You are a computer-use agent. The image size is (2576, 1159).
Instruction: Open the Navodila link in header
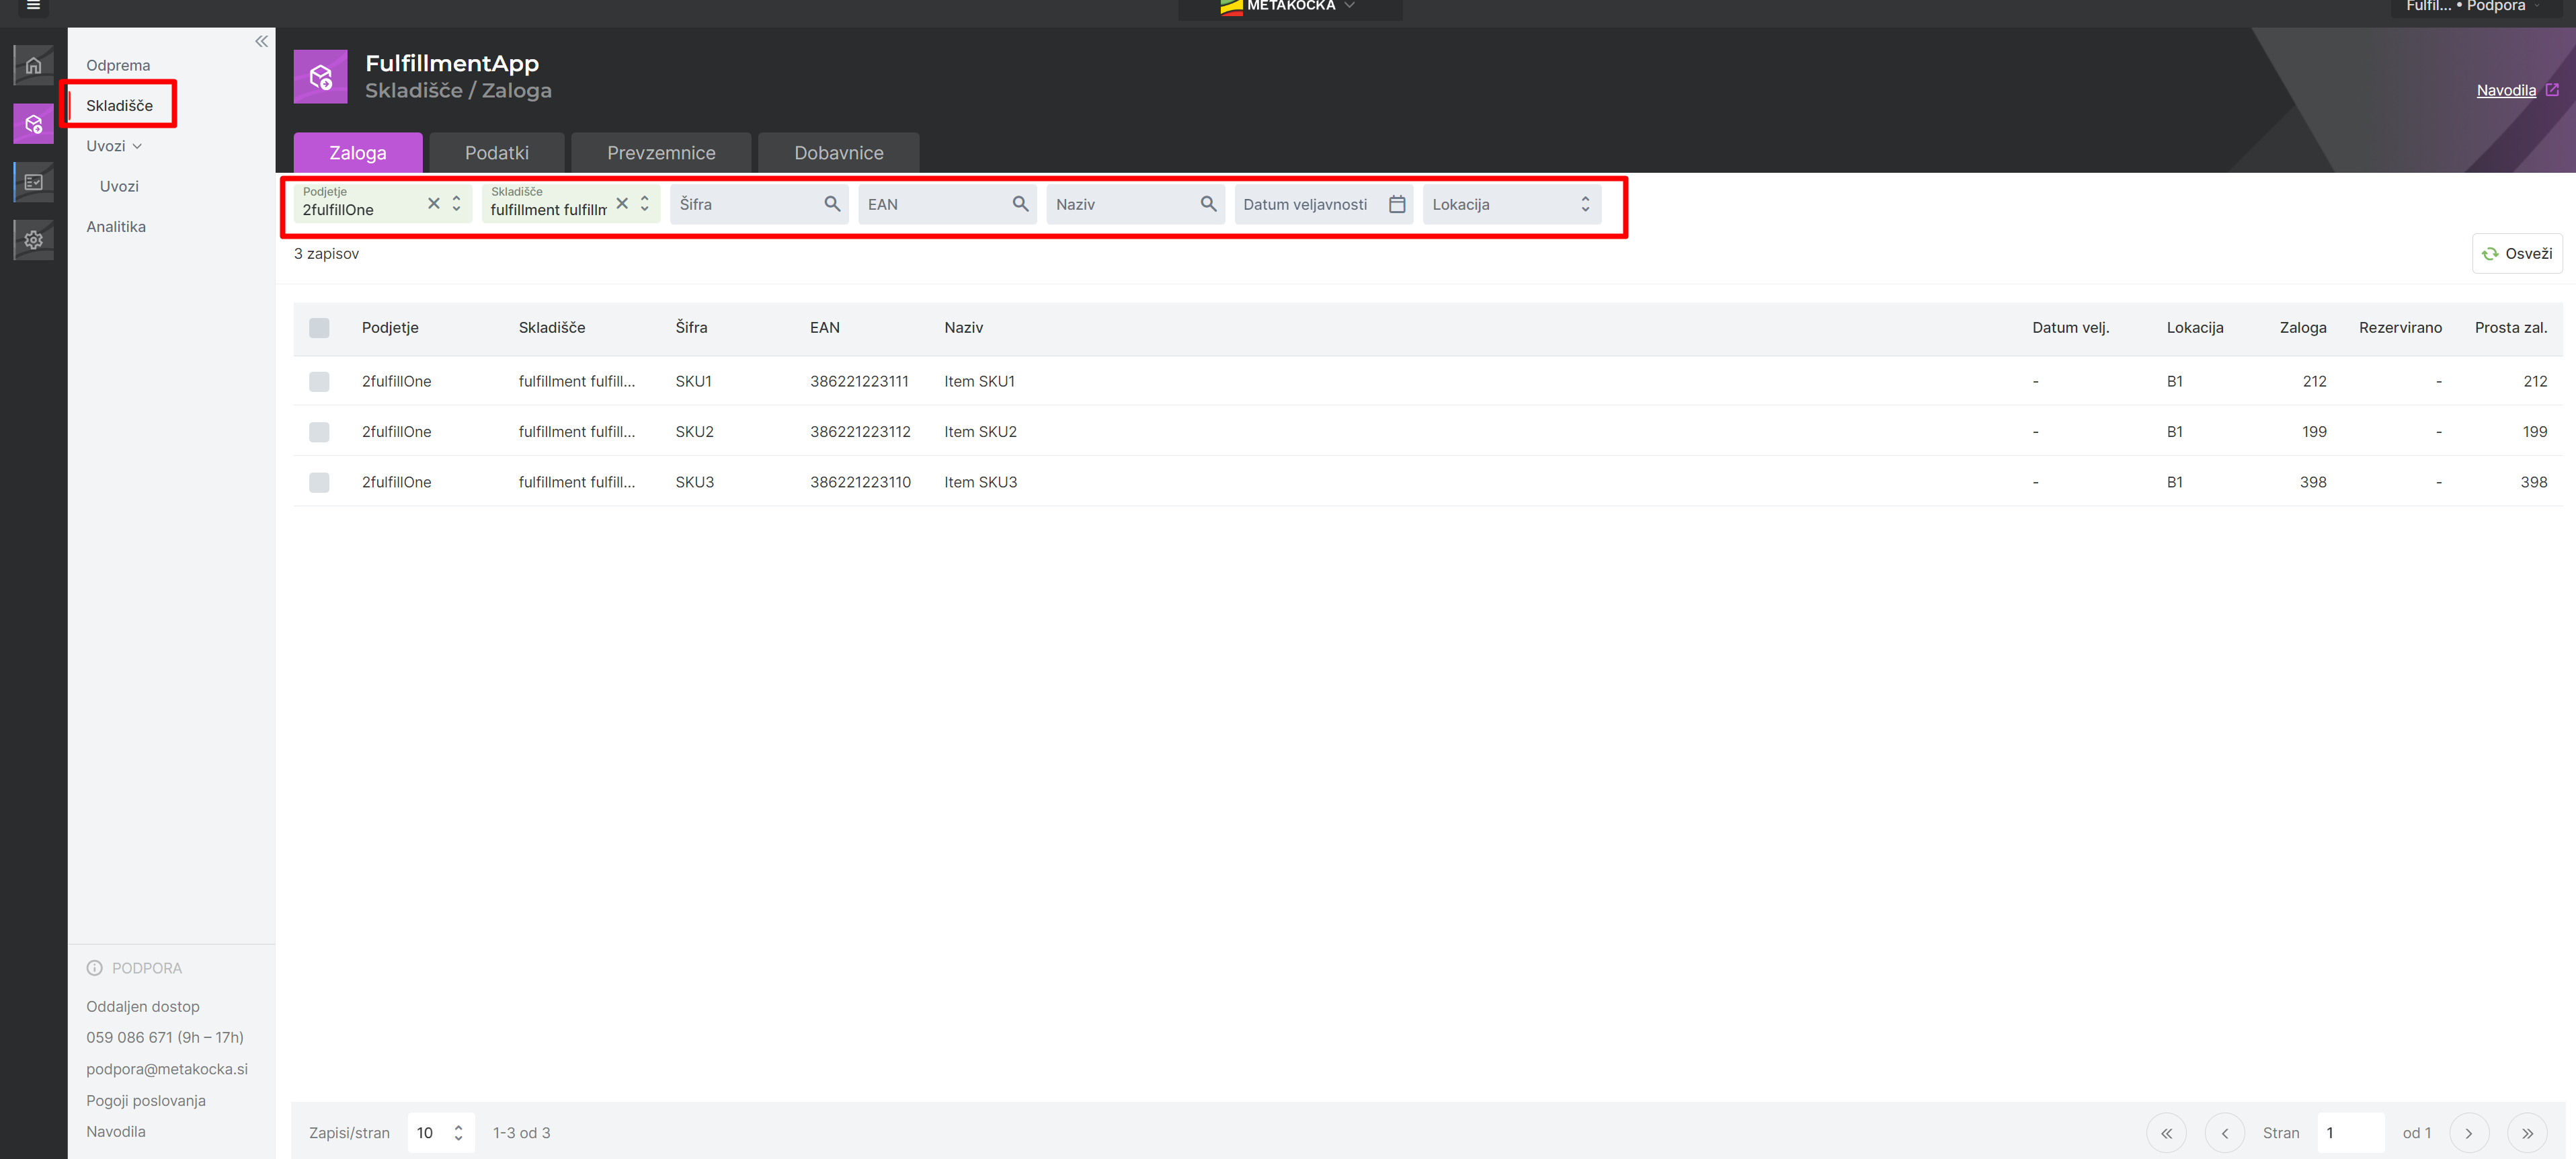point(2506,90)
